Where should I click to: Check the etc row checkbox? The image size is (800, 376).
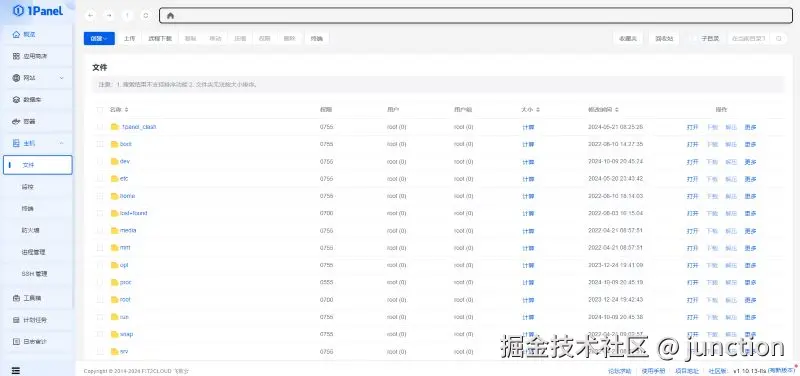(x=100, y=179)
